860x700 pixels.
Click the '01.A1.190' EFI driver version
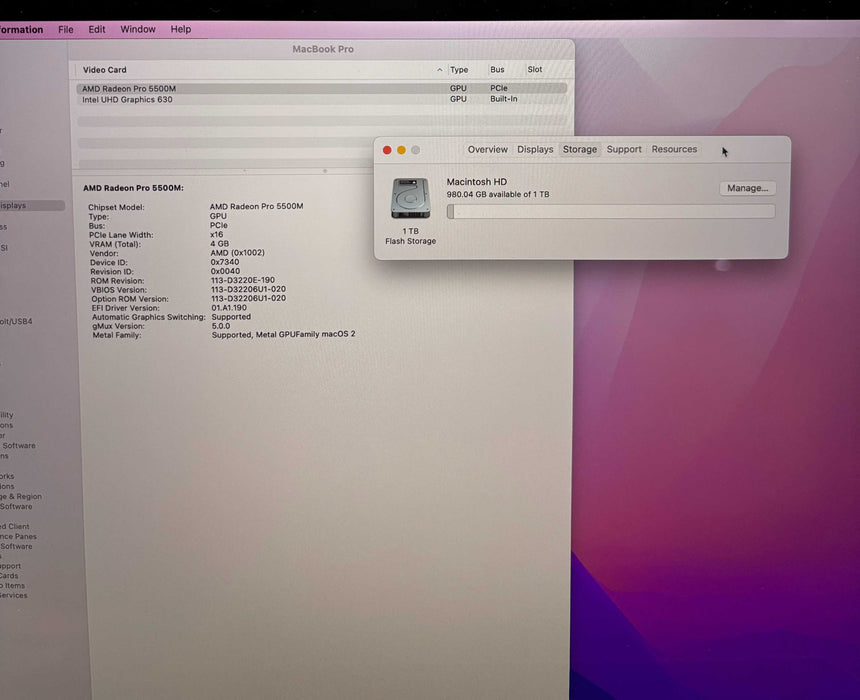coord(229,308)
